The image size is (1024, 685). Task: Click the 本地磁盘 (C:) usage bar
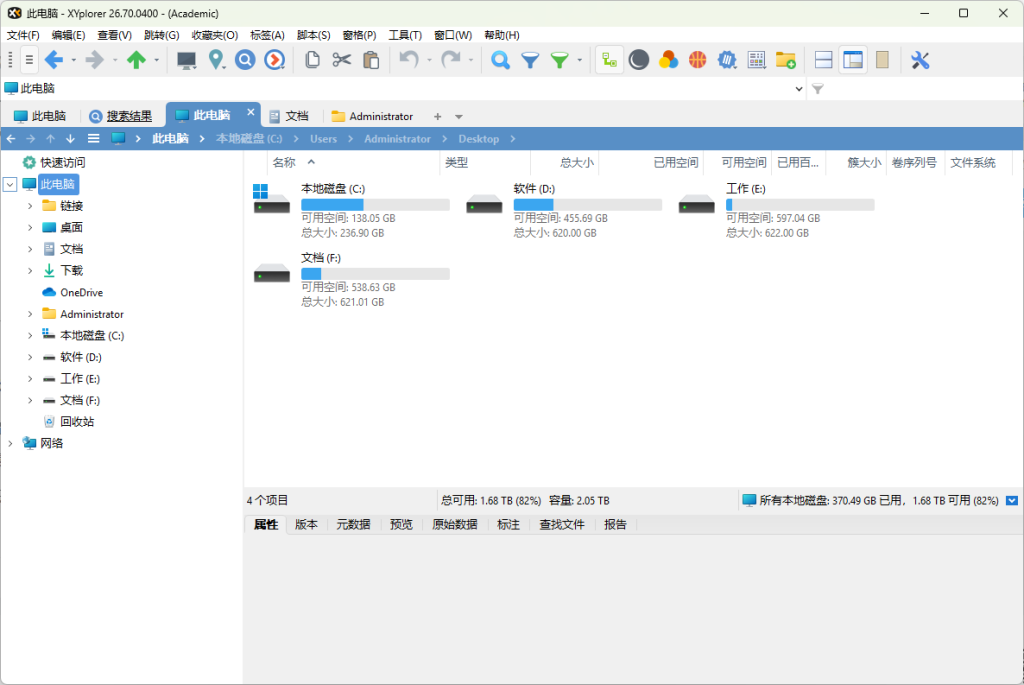[375, 205]
